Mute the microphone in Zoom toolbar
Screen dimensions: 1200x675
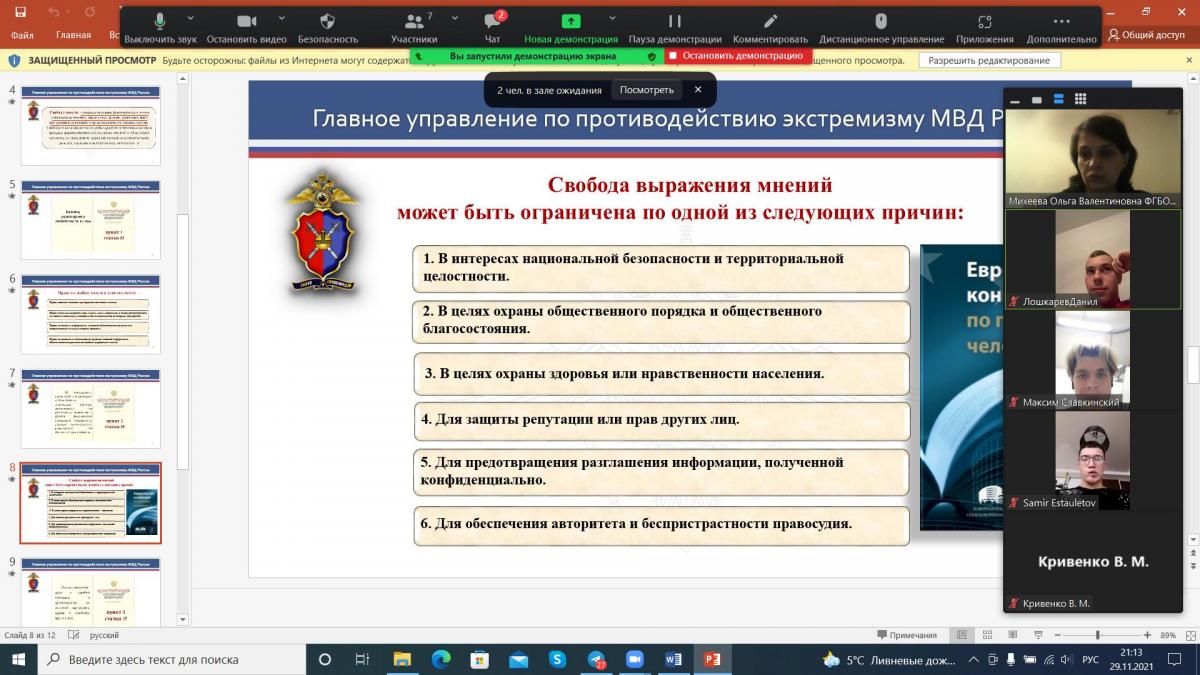(x=160, y=28)
